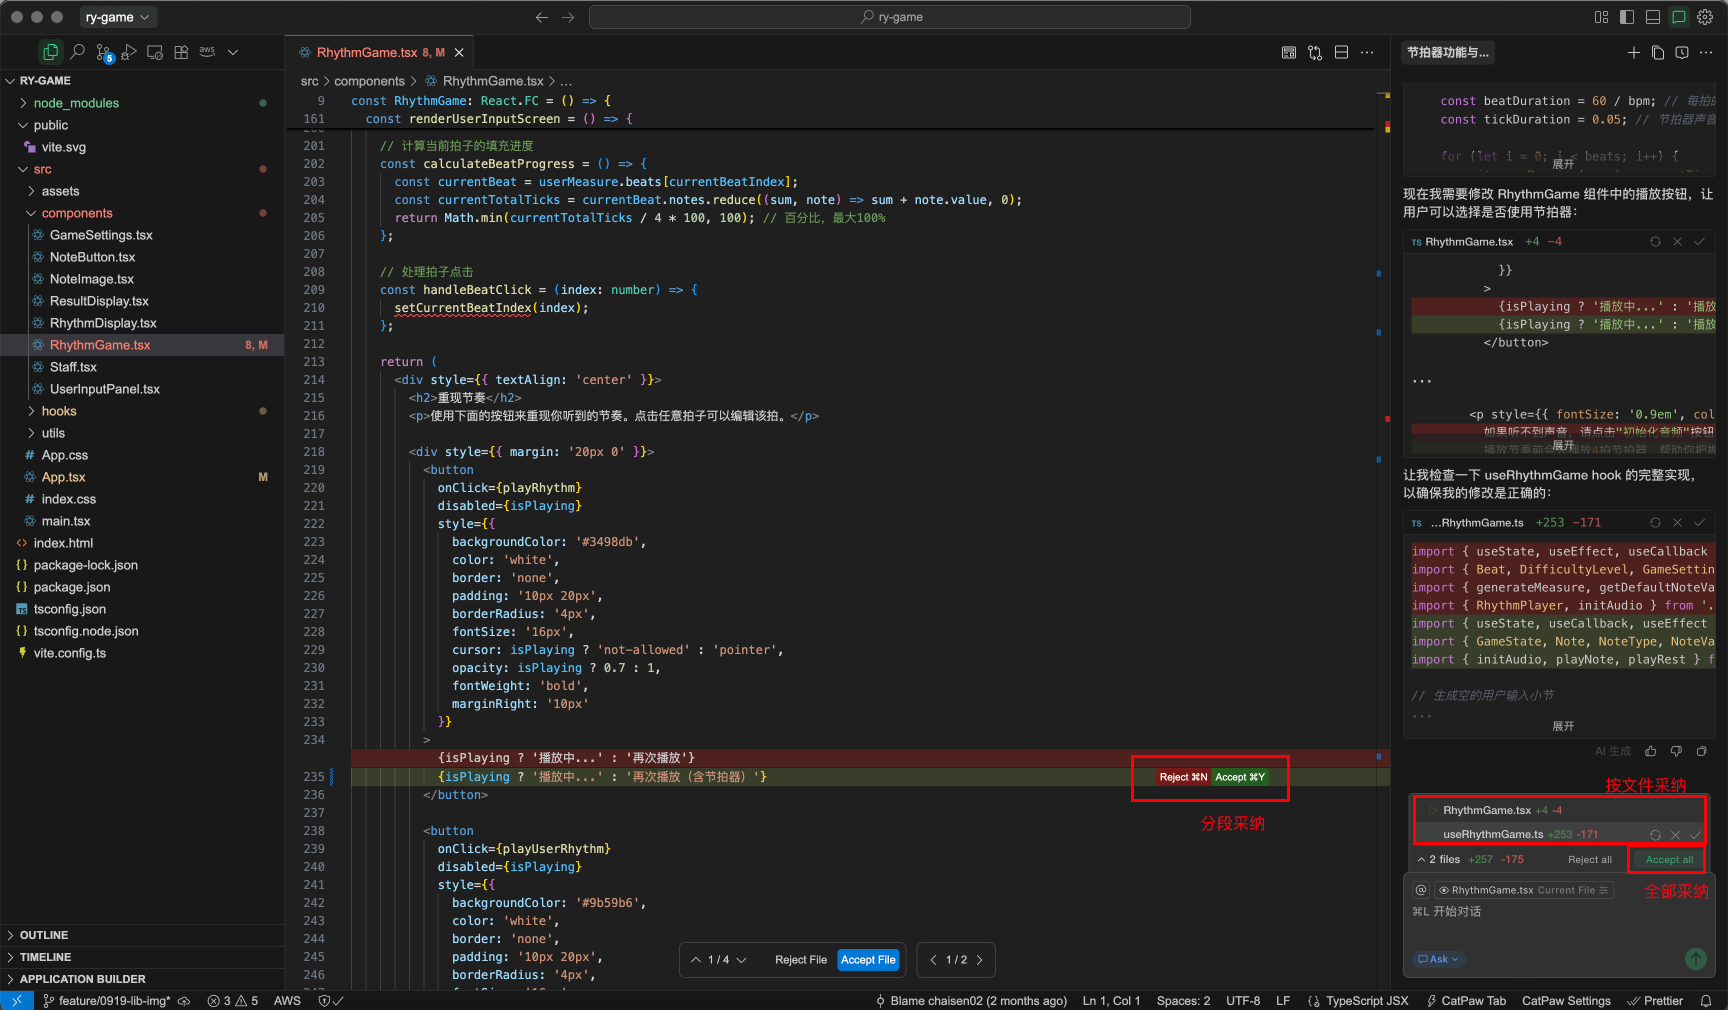Screen dimensions: 1728x1010
Task: Expand the node_modules folder
Action: [x=75, y=103]
